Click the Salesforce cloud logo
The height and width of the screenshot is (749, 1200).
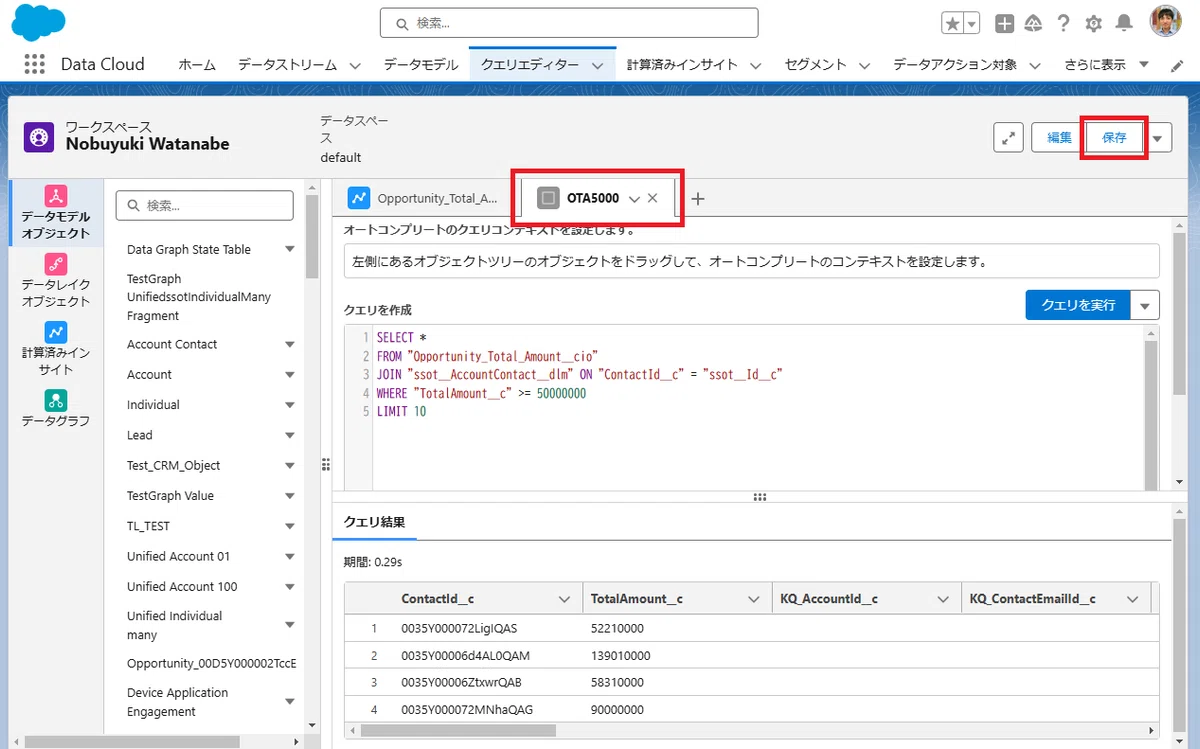[38, 22]
